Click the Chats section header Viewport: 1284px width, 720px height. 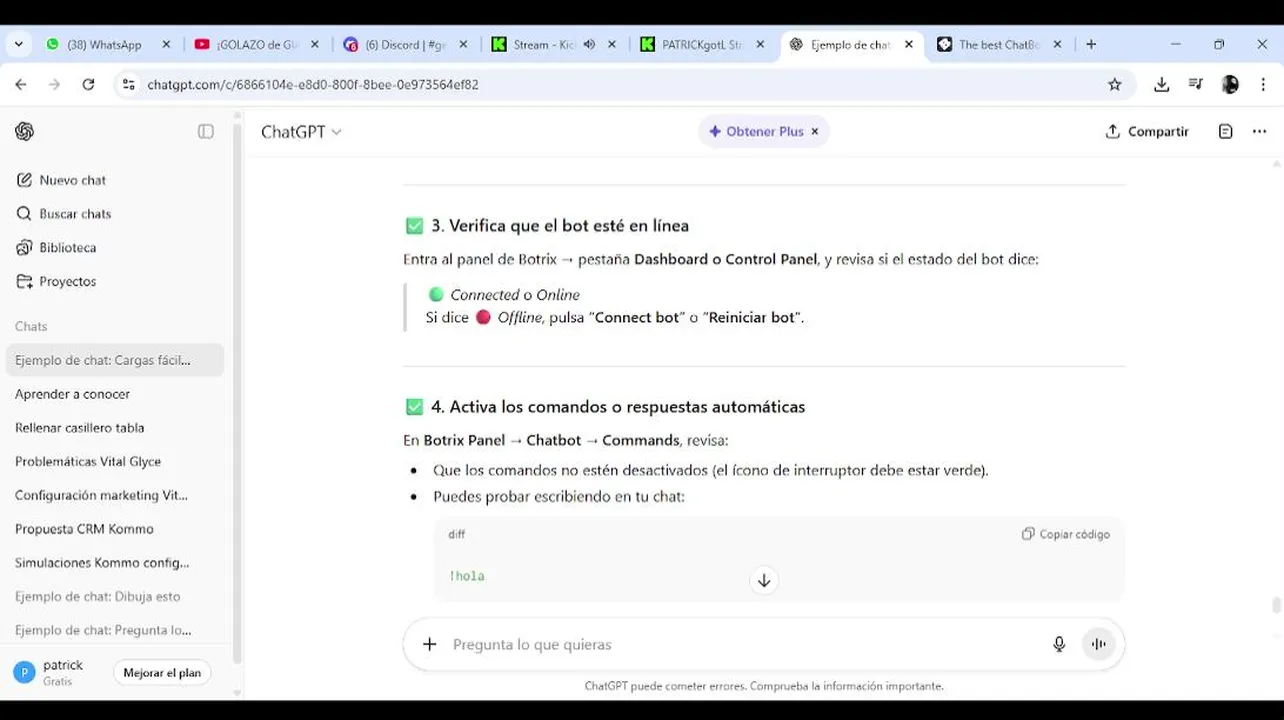(31, 326)
